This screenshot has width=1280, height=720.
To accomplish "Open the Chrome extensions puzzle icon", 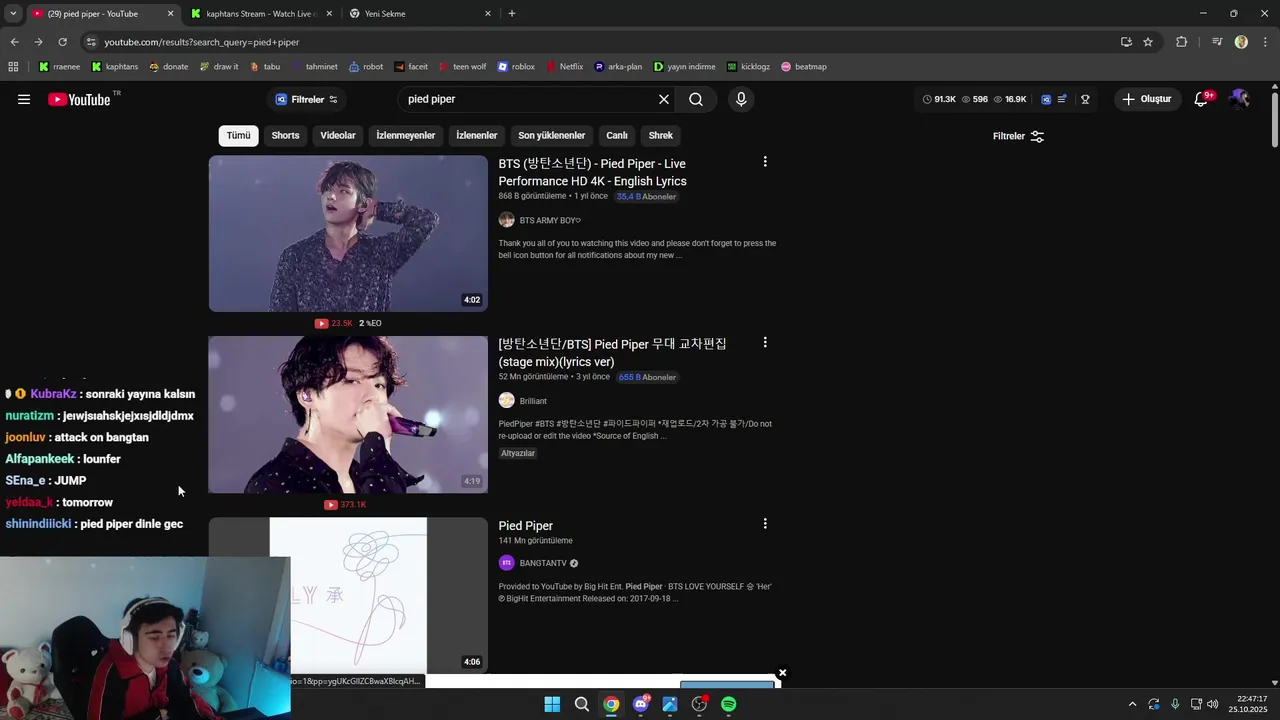I will pyautogui.click(x=1181, y=42).
